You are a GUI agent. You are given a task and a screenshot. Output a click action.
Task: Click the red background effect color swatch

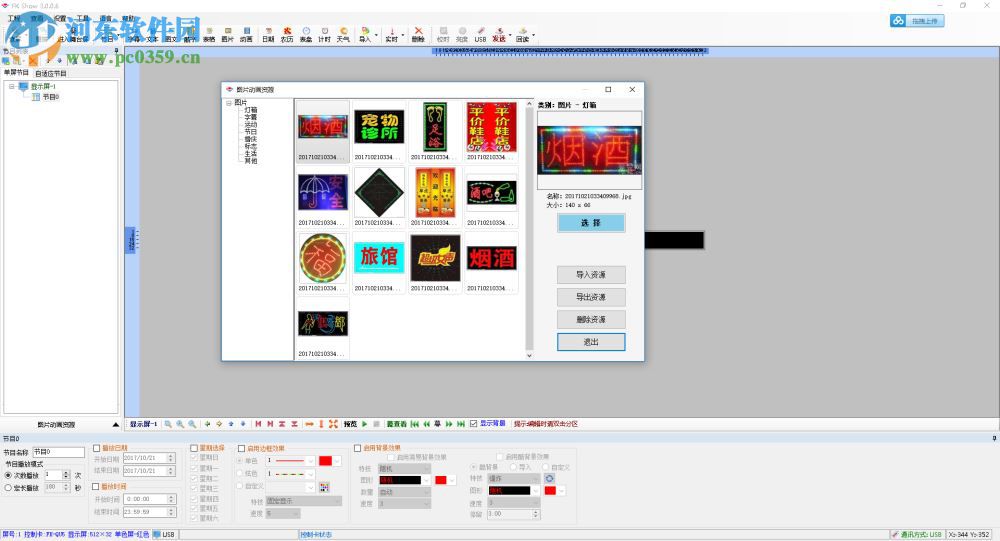coord(441,480)
